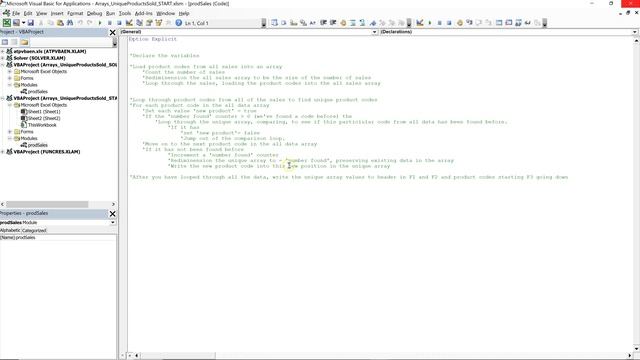Select Sheet2 (Sheet2) in project tree
The height and width of the screenshot is (360, 640).
(x=40, y=118)
